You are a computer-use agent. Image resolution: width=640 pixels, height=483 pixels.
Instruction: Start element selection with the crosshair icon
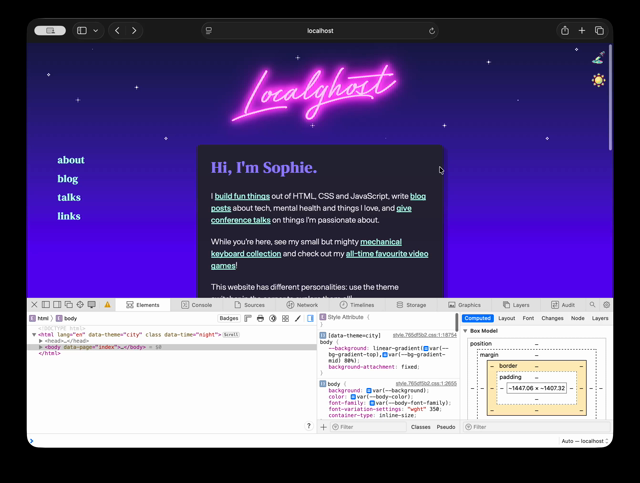pos(80,305)
